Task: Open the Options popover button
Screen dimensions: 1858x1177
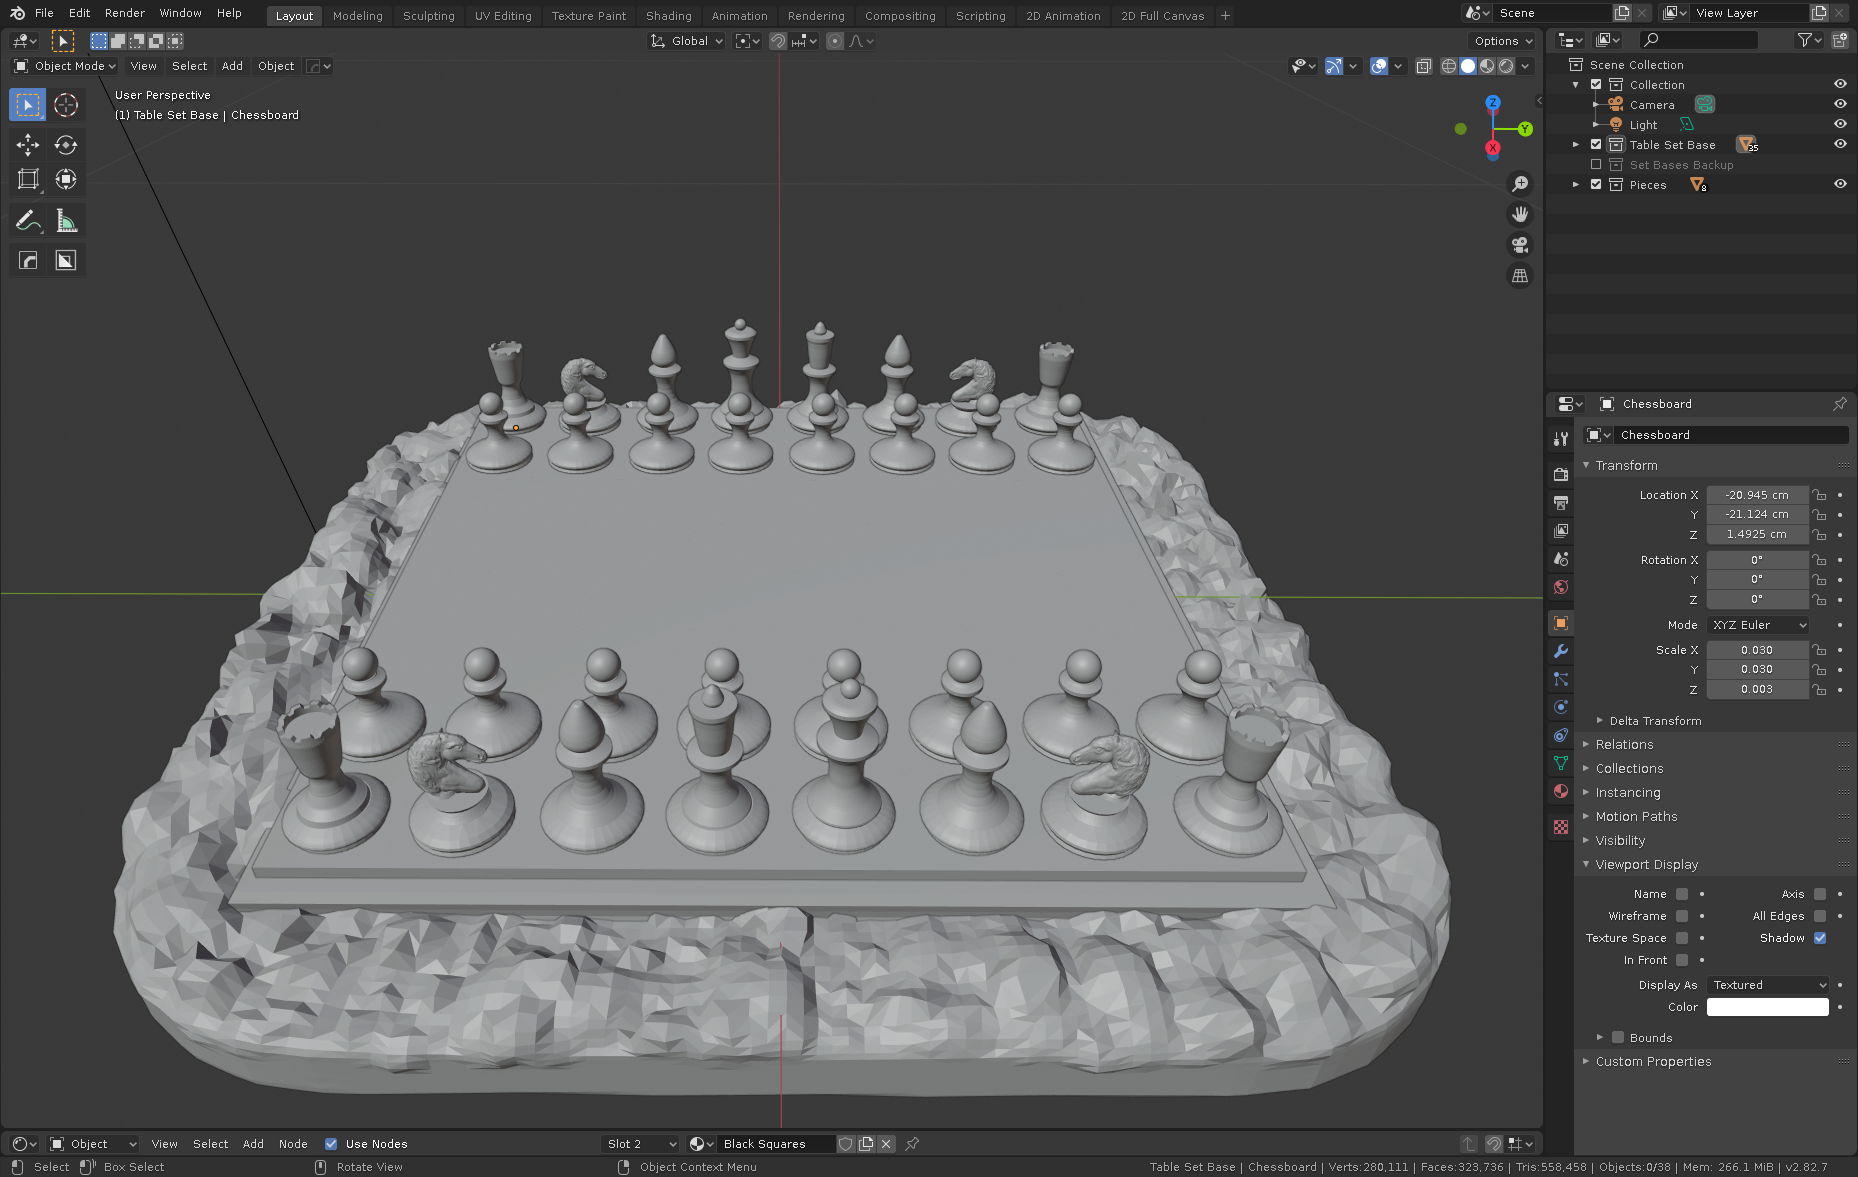Action: tap(1502, 41)
